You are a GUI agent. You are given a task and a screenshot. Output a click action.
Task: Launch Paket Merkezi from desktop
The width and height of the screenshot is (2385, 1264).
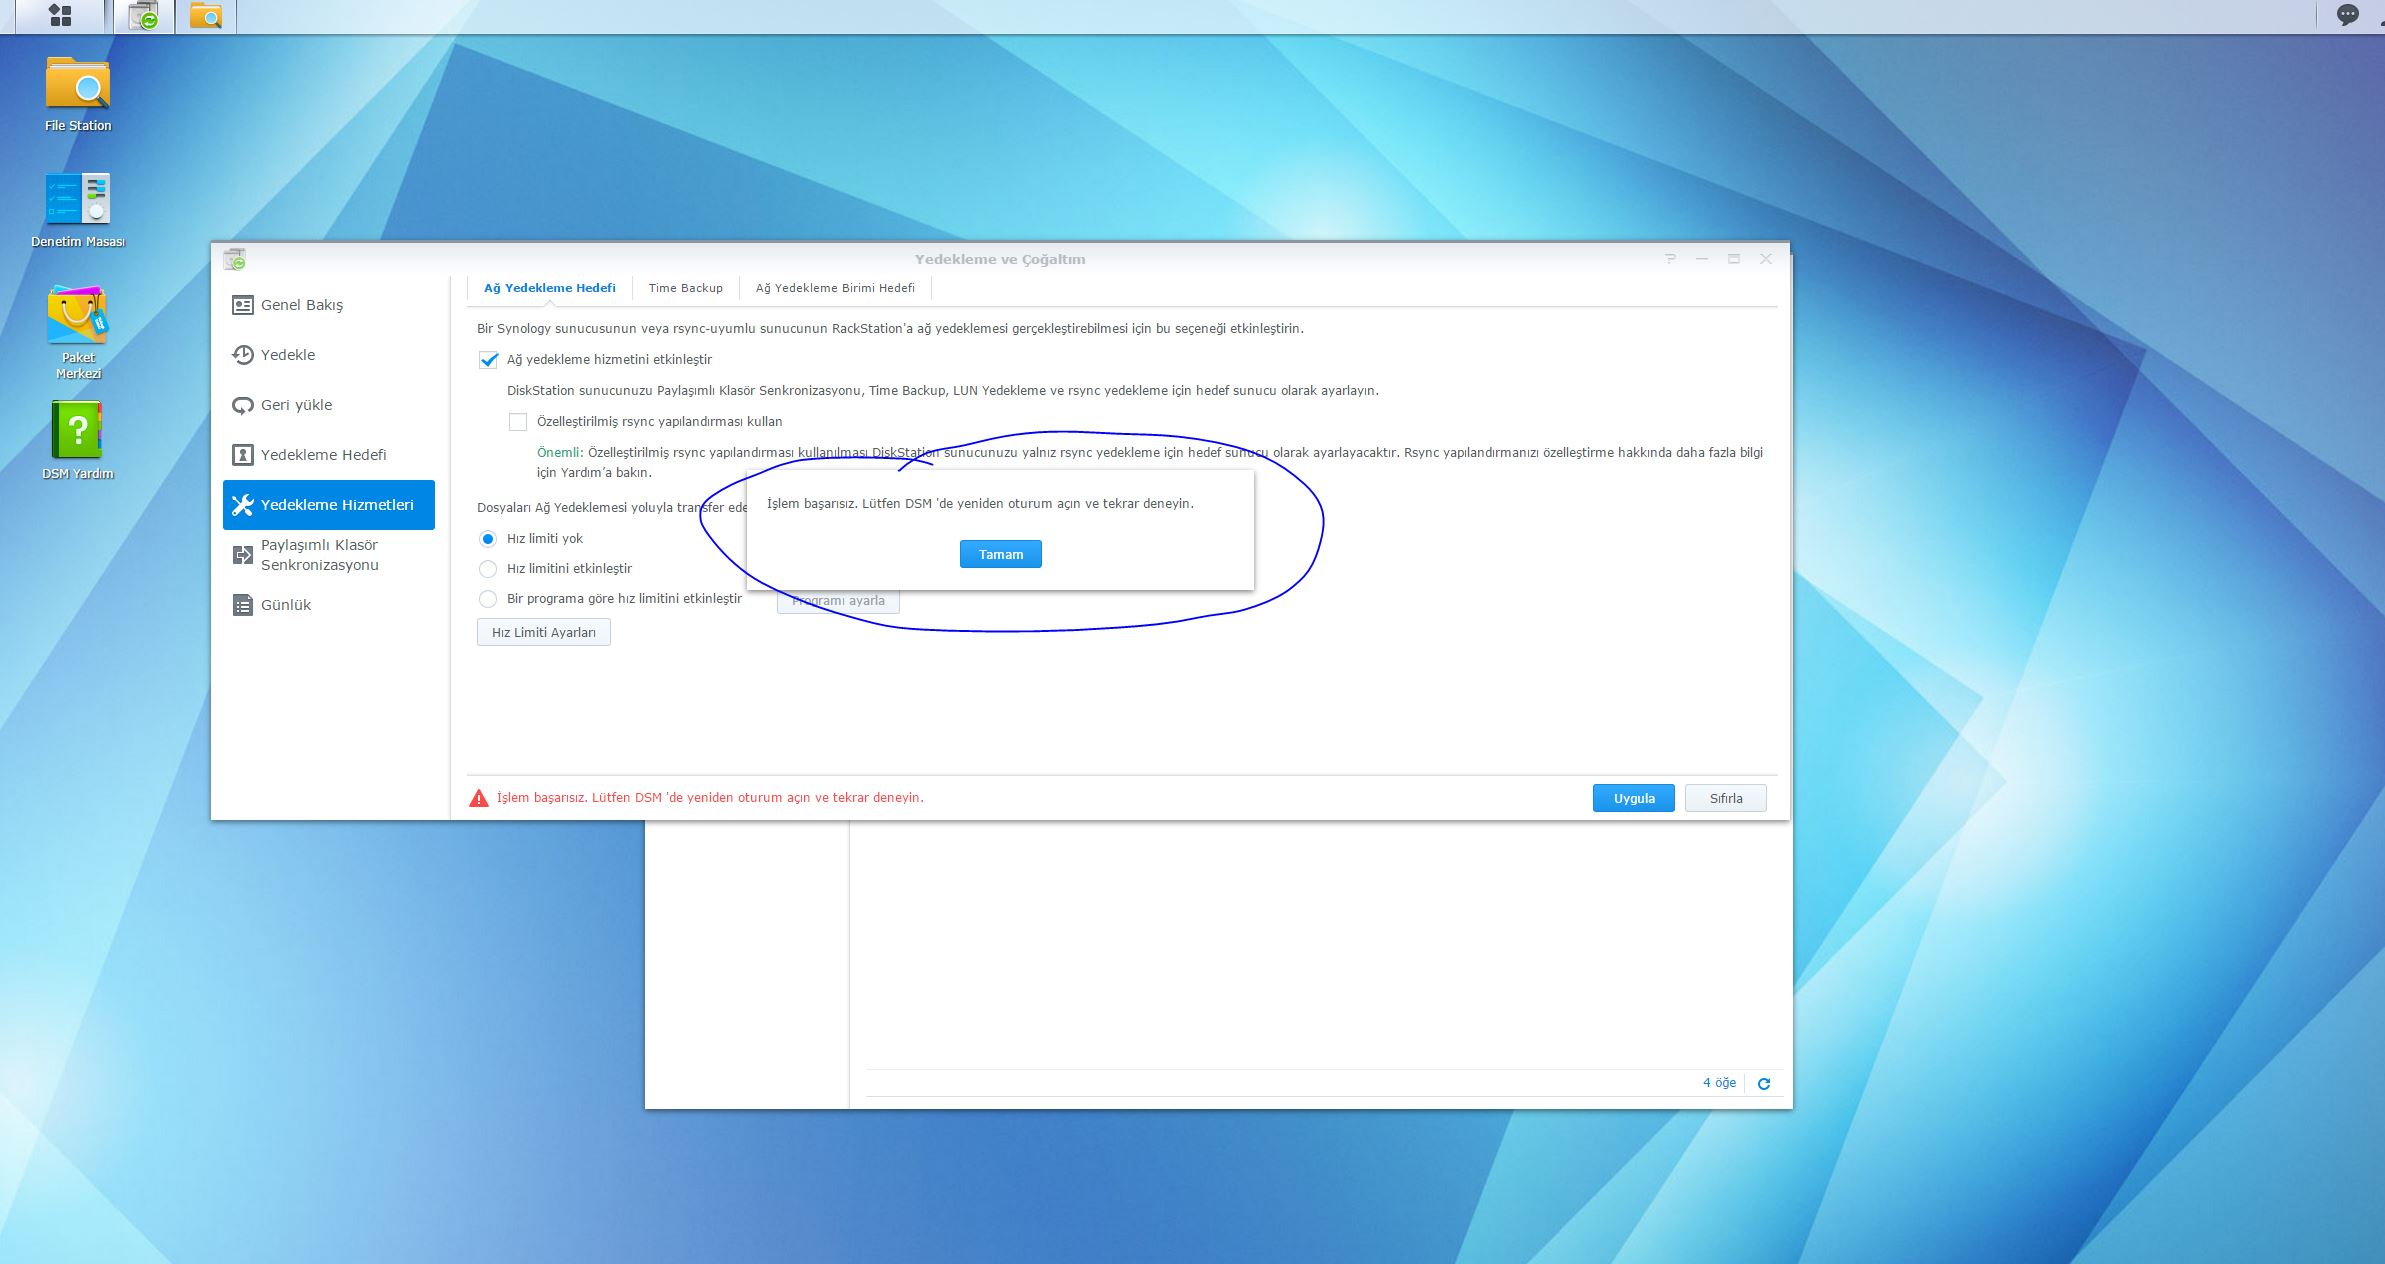[77, 317]
